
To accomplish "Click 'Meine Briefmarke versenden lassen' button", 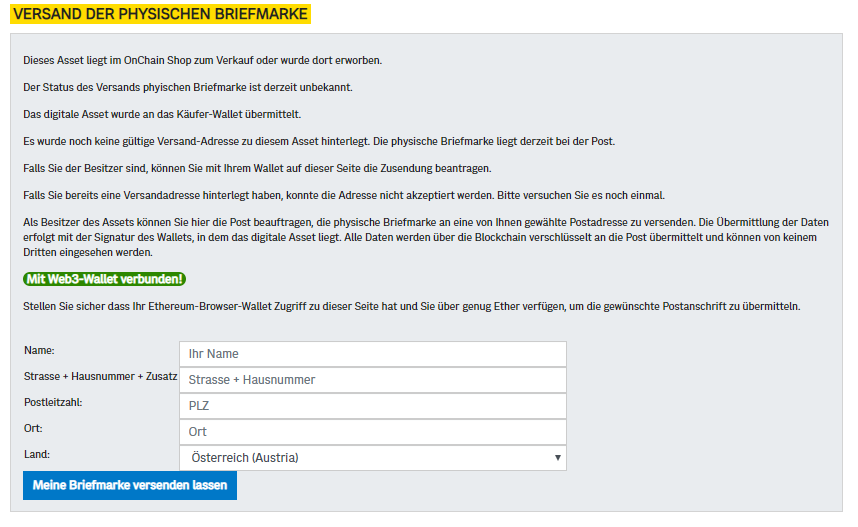I will [130, 485].
